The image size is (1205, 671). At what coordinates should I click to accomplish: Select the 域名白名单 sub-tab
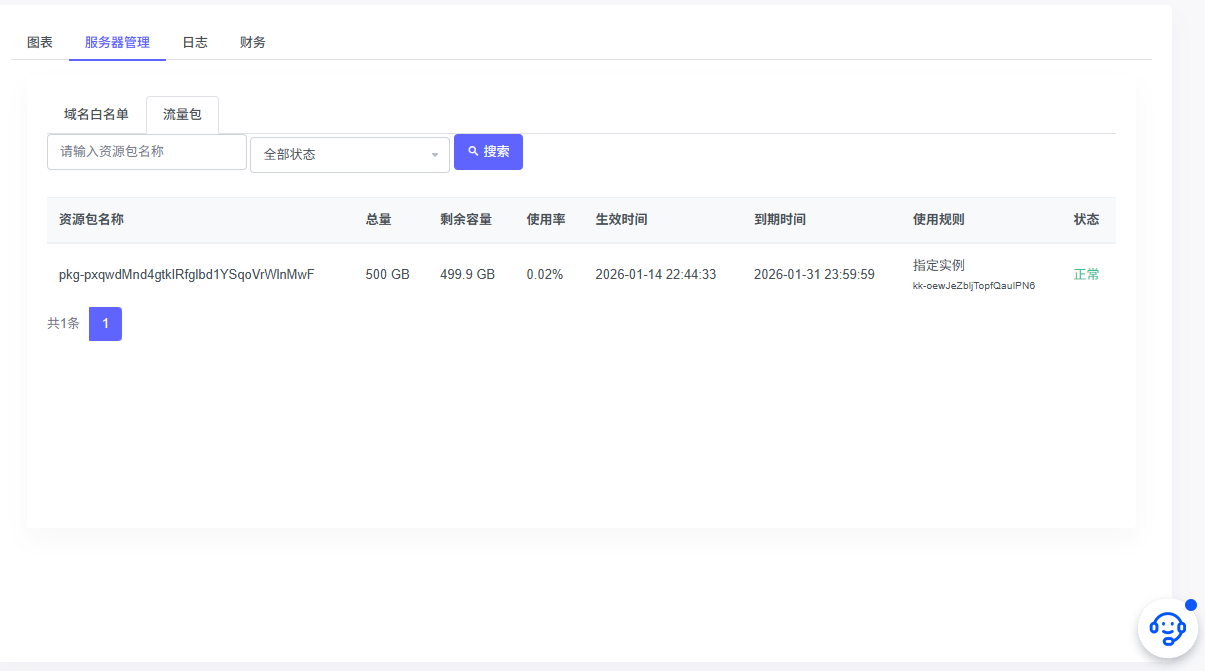[97, 114]
